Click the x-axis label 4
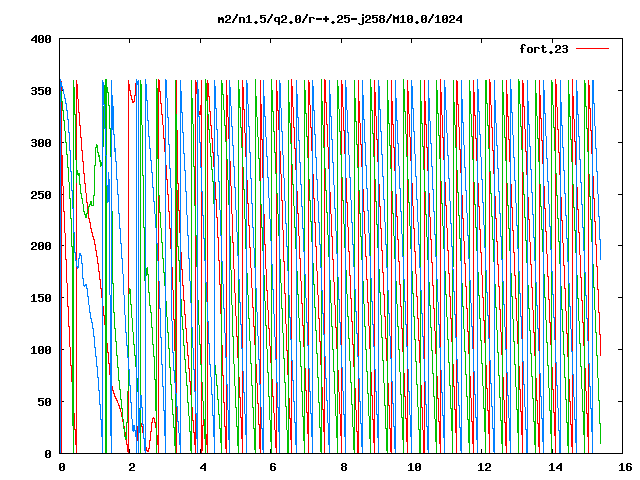This screenshot has height=480, width=640. 203,467
